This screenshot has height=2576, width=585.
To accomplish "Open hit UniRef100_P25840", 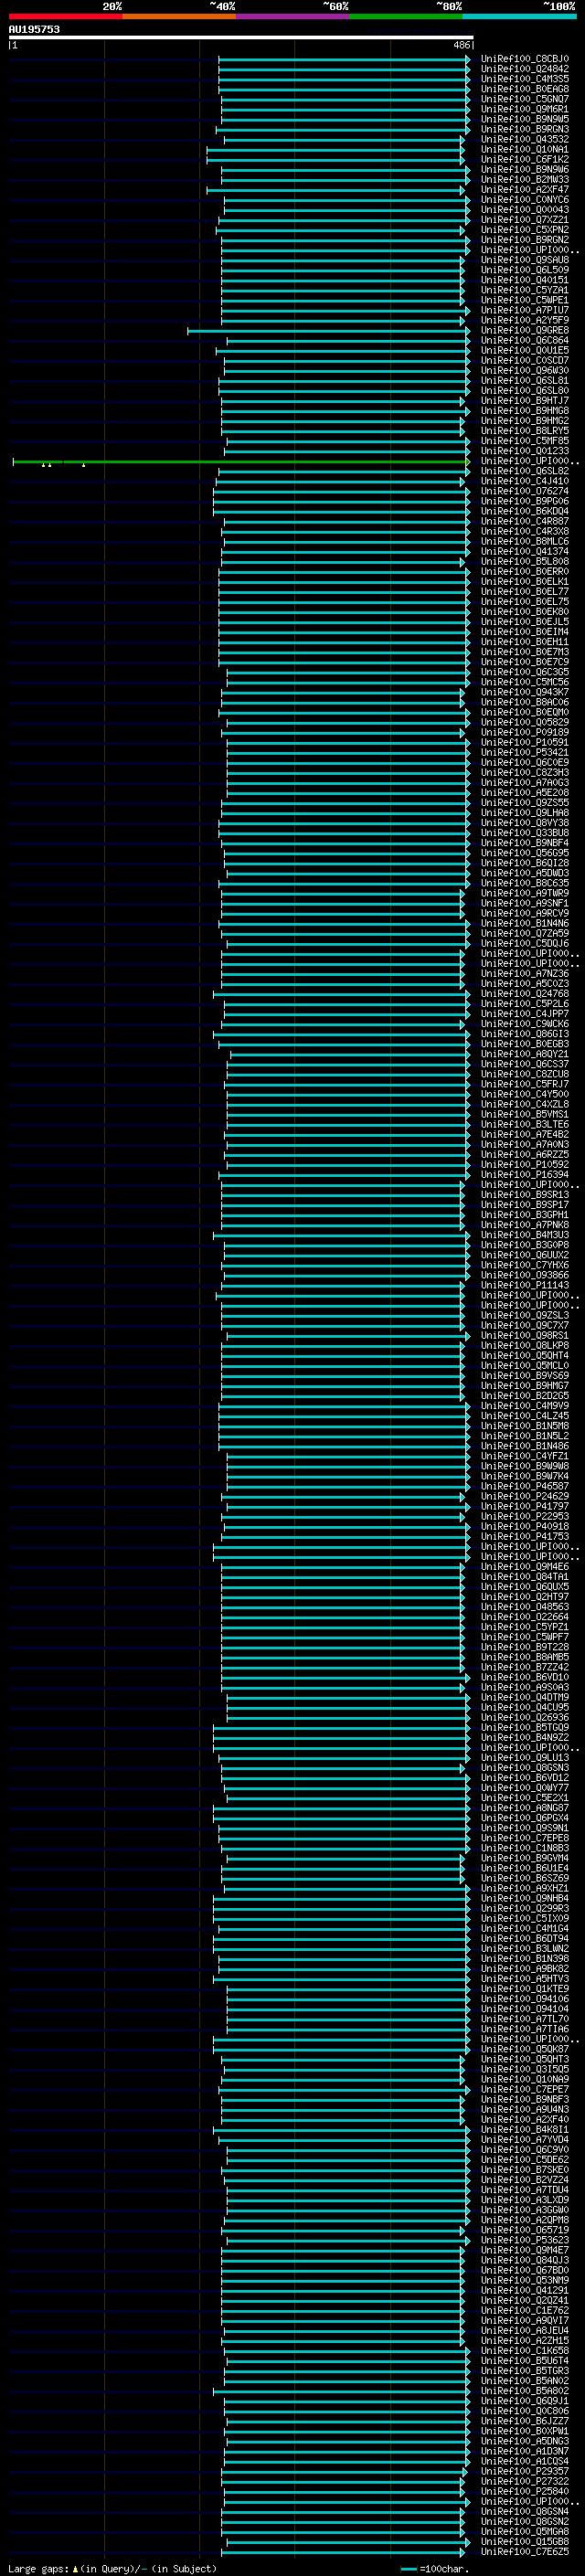I will pyautogui.click(x=525, y=2491).
